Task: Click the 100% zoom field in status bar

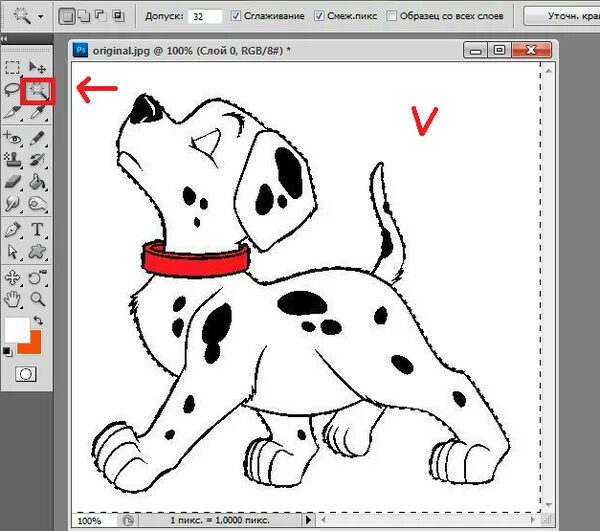Action: [x=94, y=521]
